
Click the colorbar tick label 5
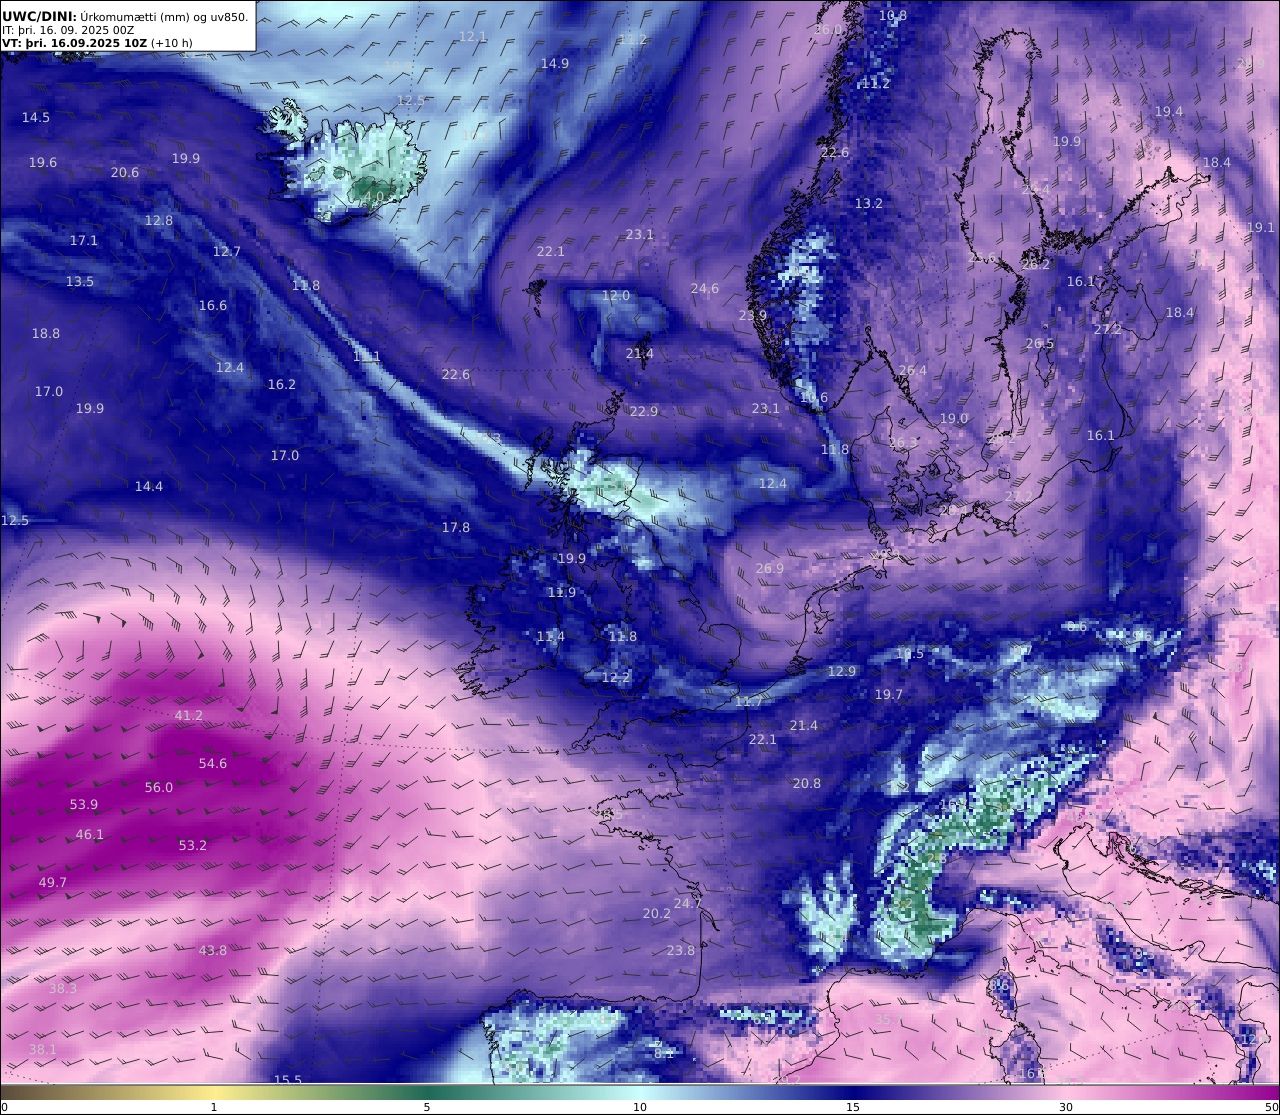click(x=427, y=1106)
